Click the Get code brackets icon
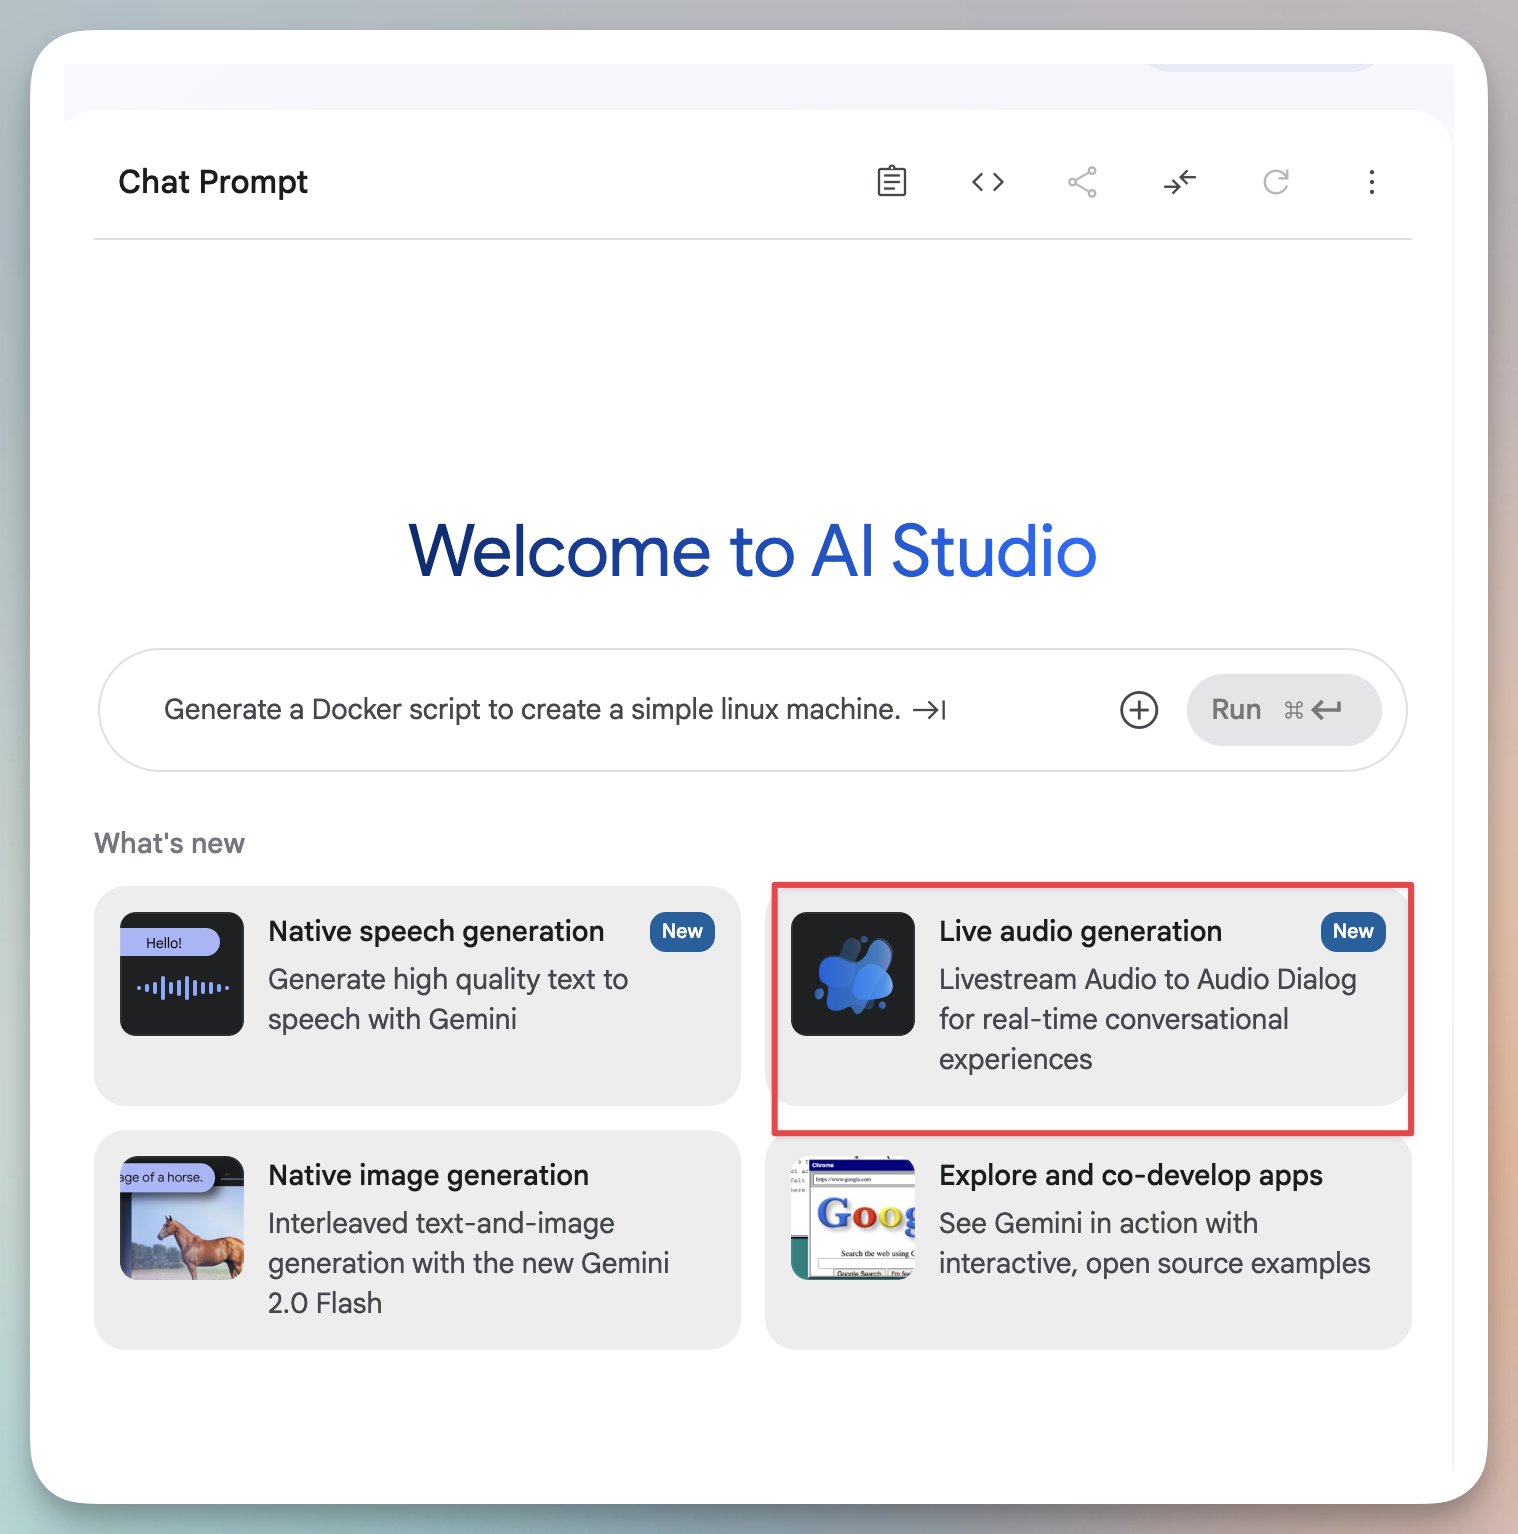Viewport: 1518px width, 1534px height. click(987, 181)
